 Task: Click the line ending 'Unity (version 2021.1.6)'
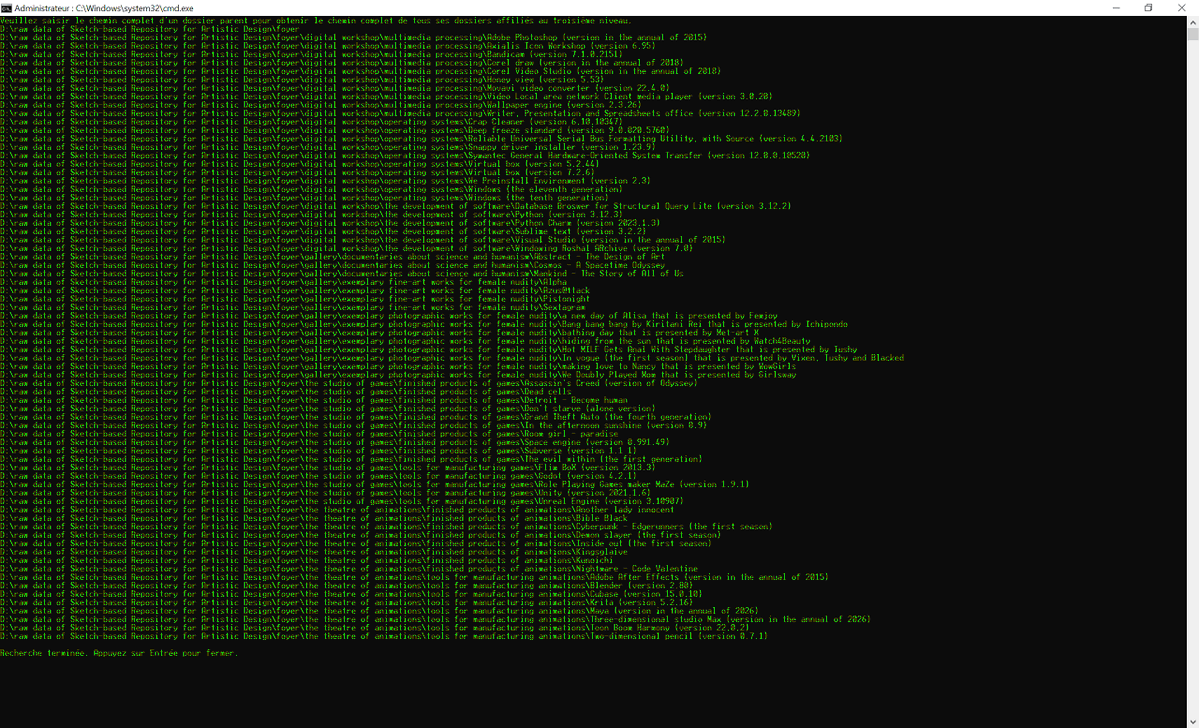point(325,492)
